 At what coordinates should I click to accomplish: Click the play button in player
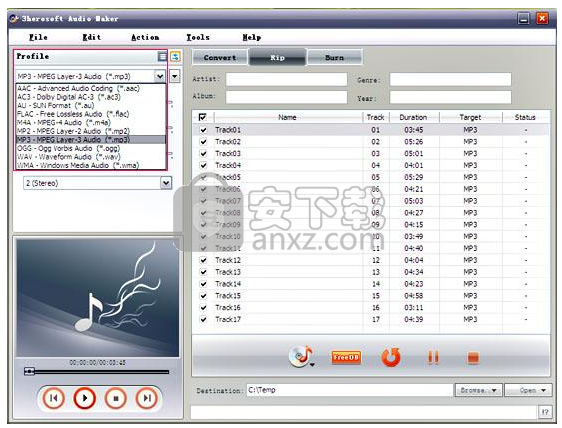85,398
